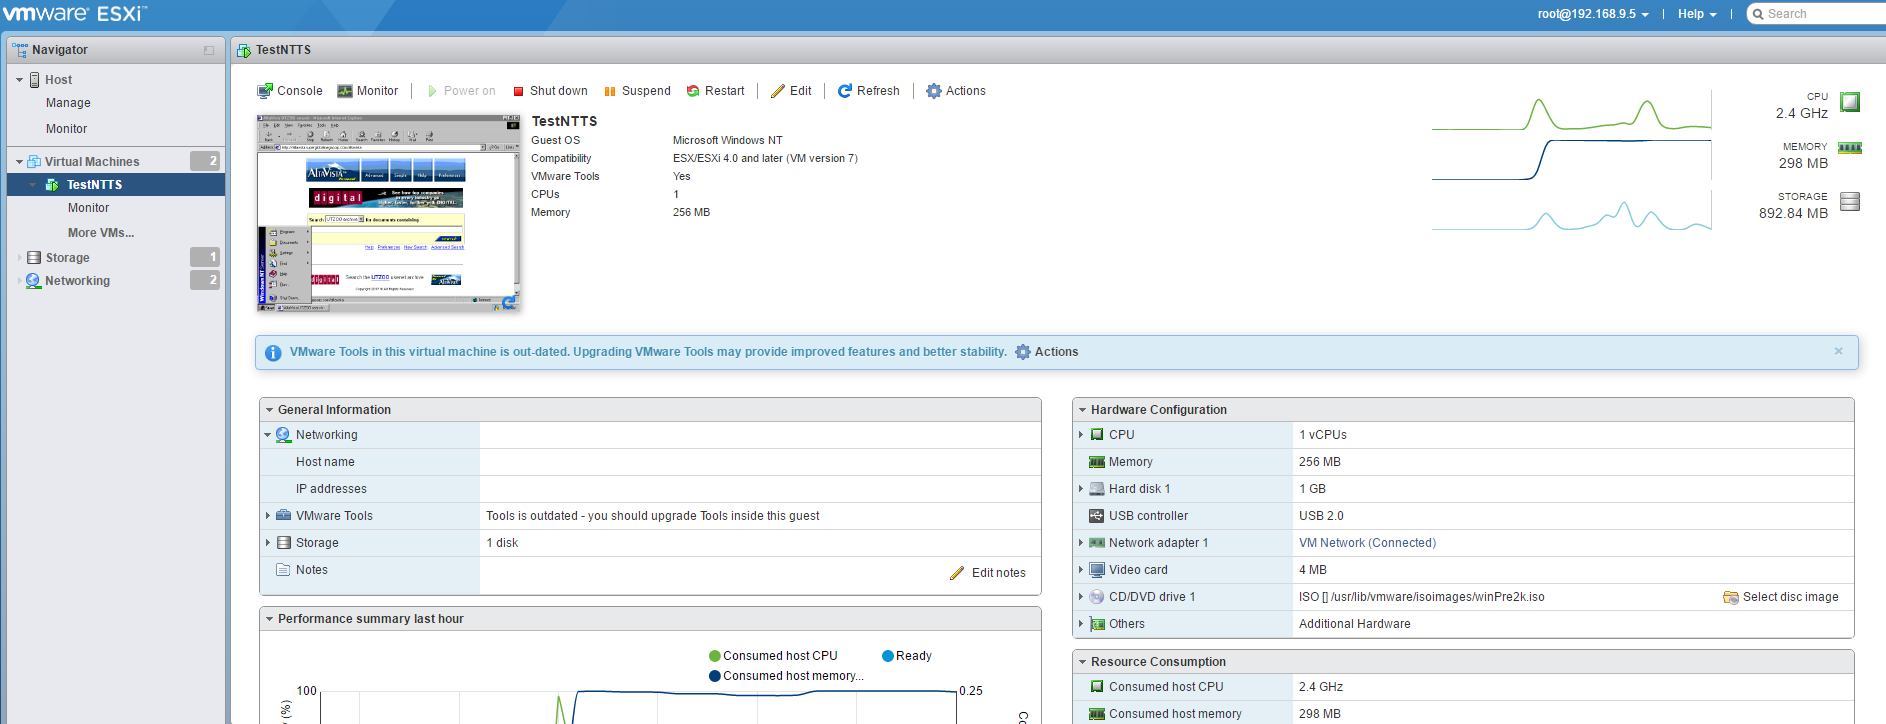Click More VMs... in the Navigator

point(101,233)
